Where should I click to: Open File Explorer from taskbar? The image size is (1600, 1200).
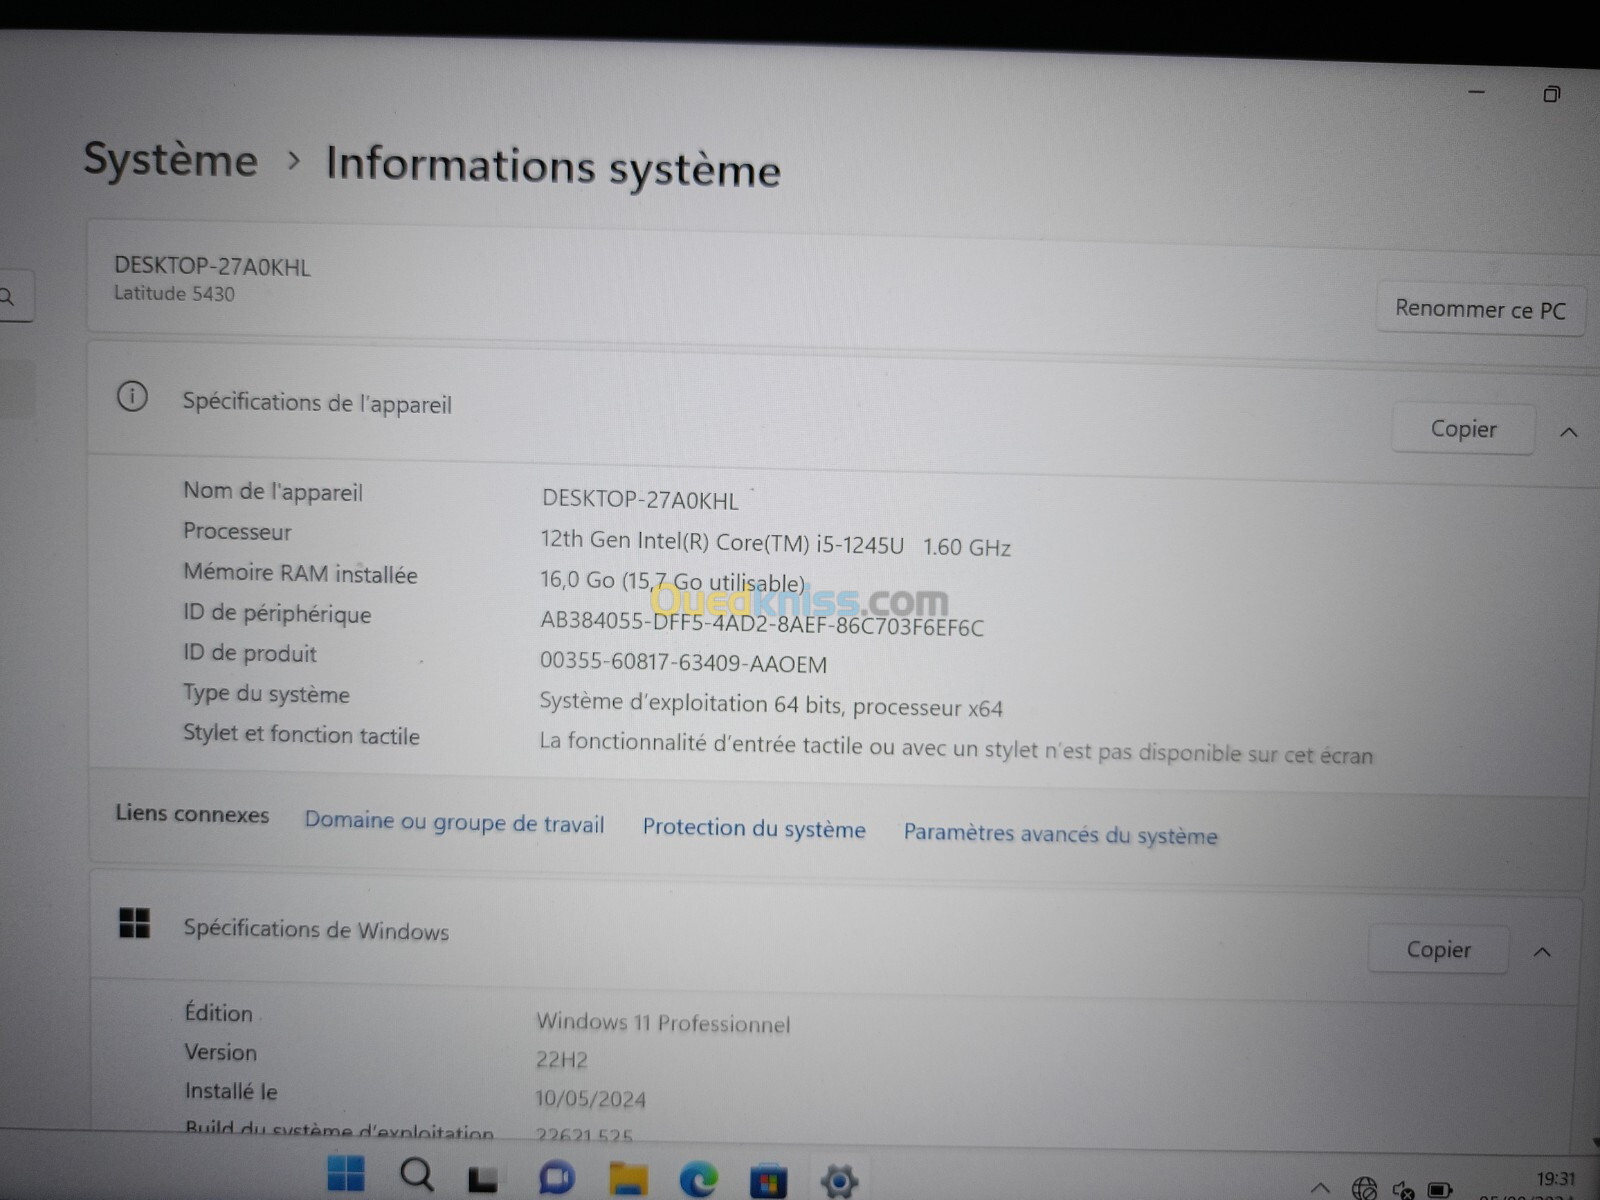click(628, 1179)
